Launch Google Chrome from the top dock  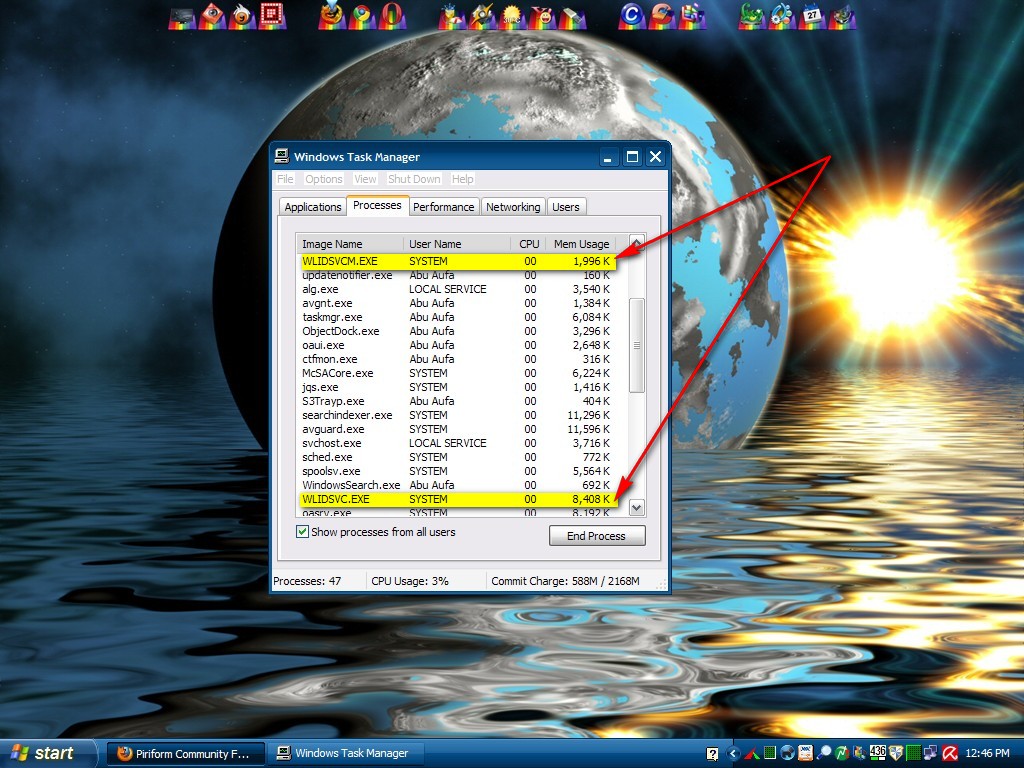[362, 16]
